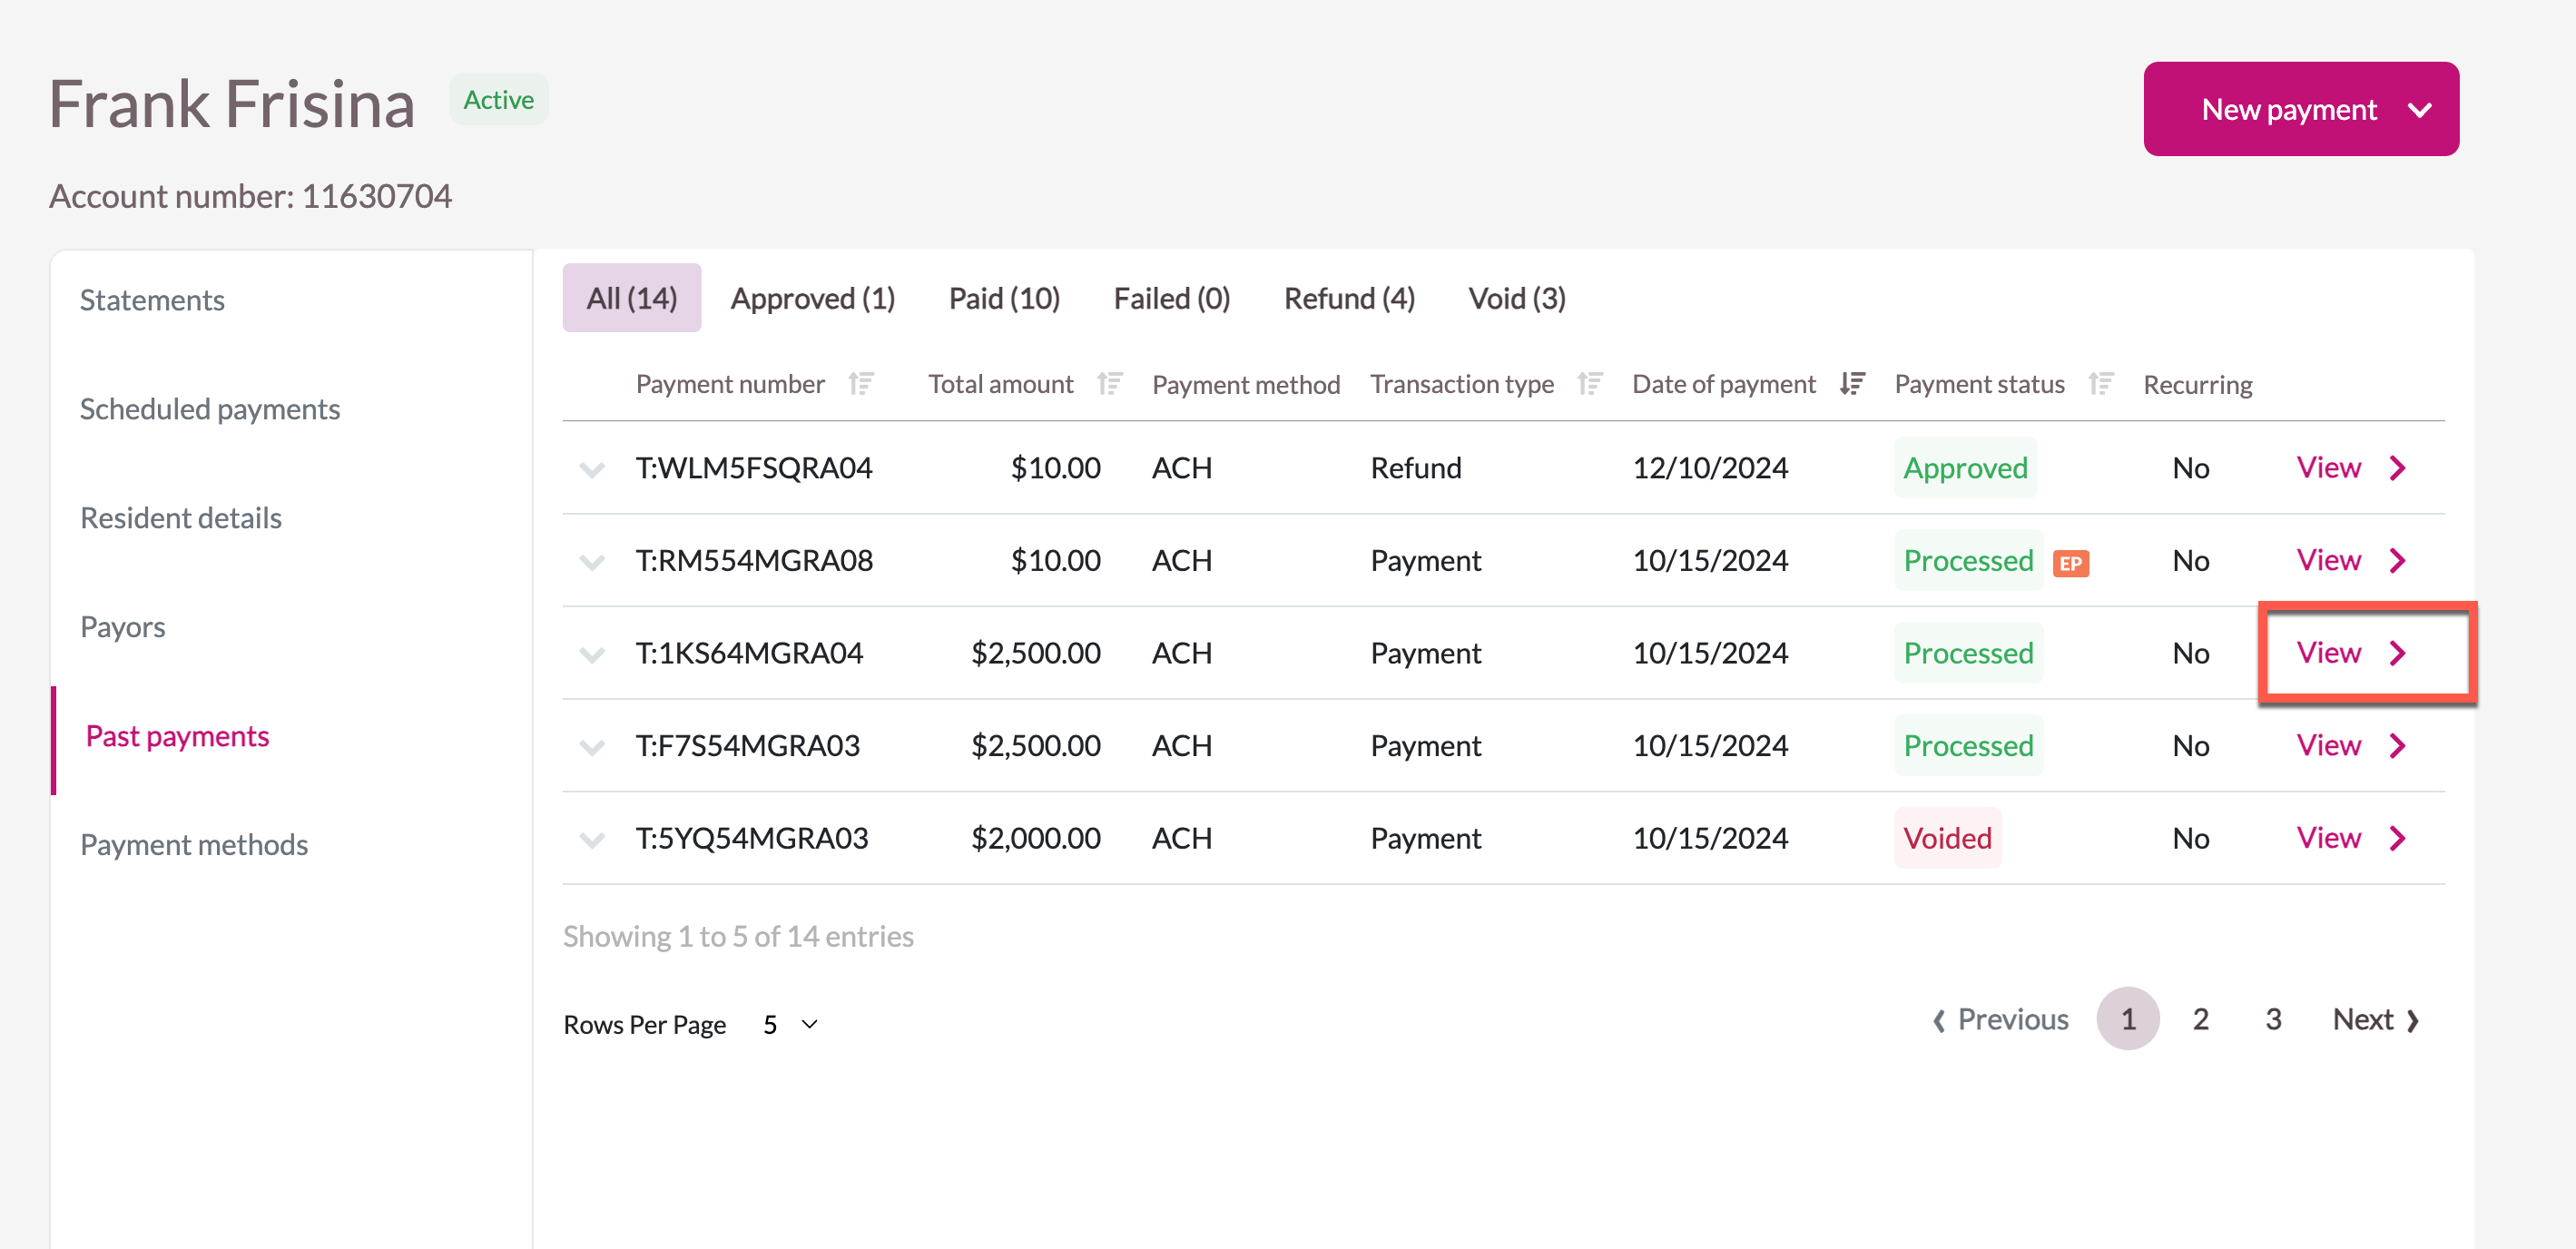Open Payment methods sidebar section
2576x1249 pixels.
coord(194,845)
